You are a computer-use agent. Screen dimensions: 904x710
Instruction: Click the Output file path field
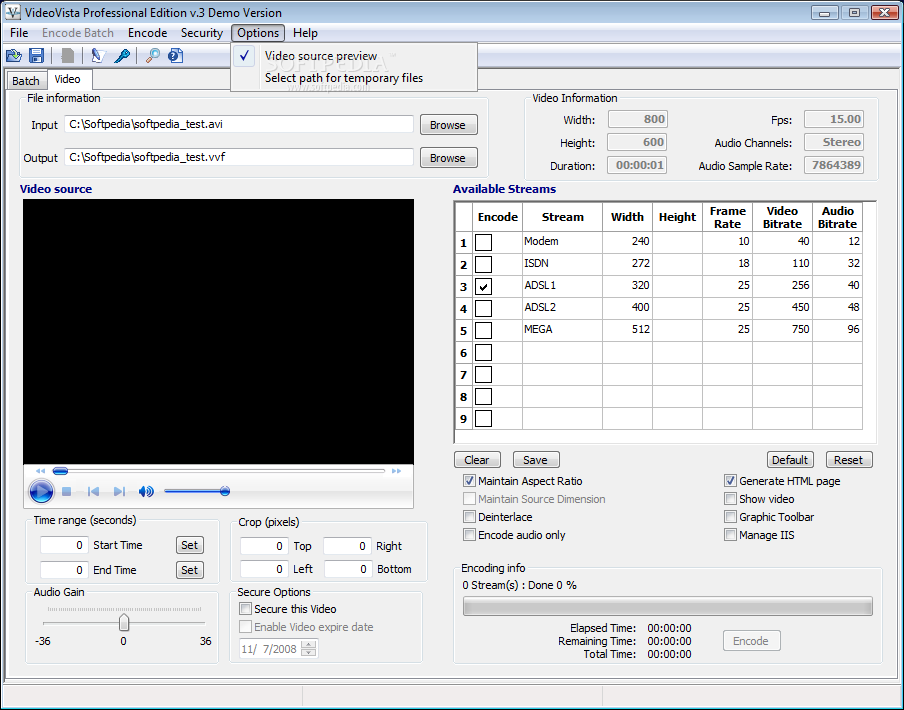click(239, 157)
